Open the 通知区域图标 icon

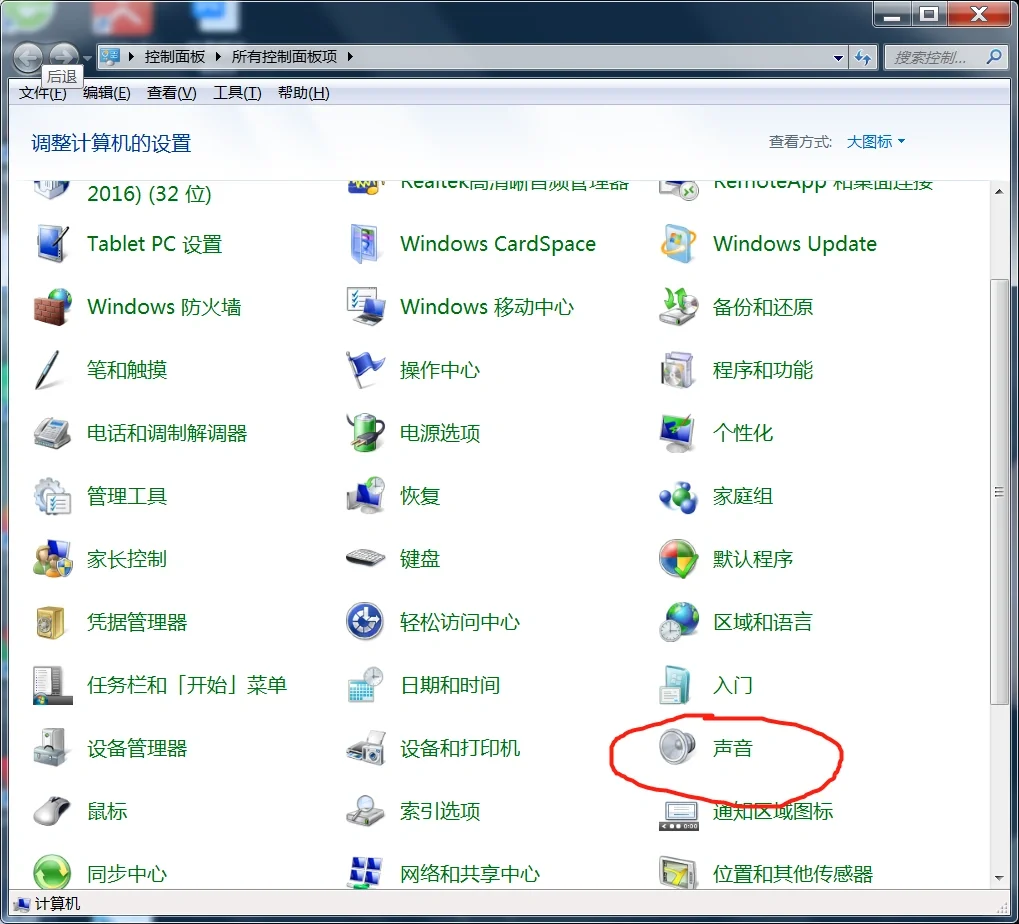click(x=678, y=816)
